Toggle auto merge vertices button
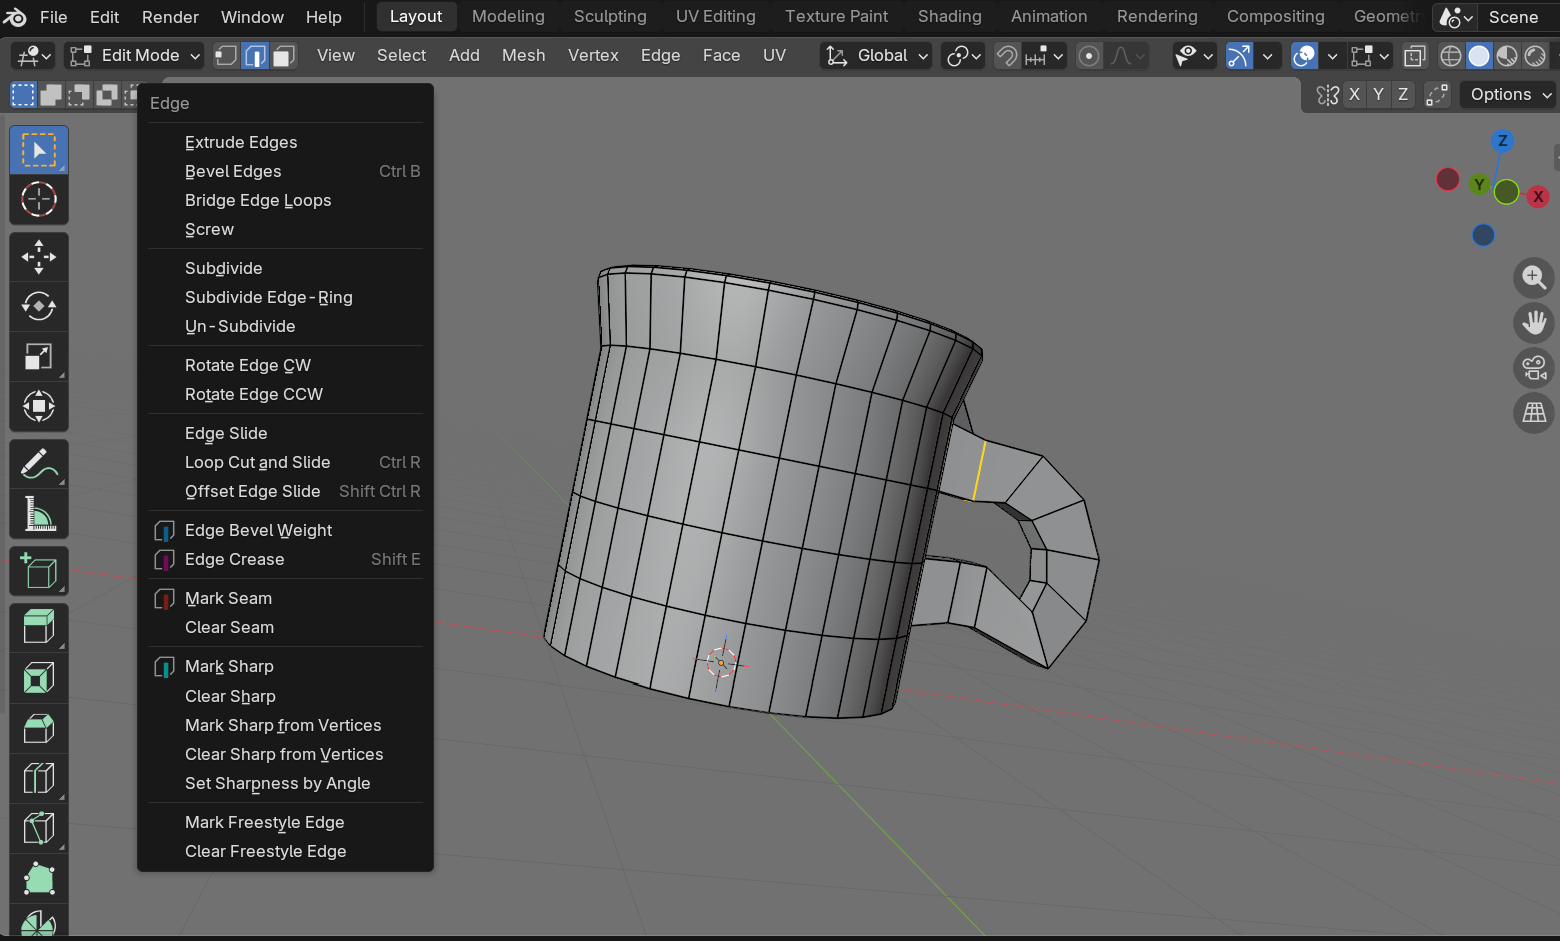Screen dimensions: 1560x941 [x=1437, y=94]
